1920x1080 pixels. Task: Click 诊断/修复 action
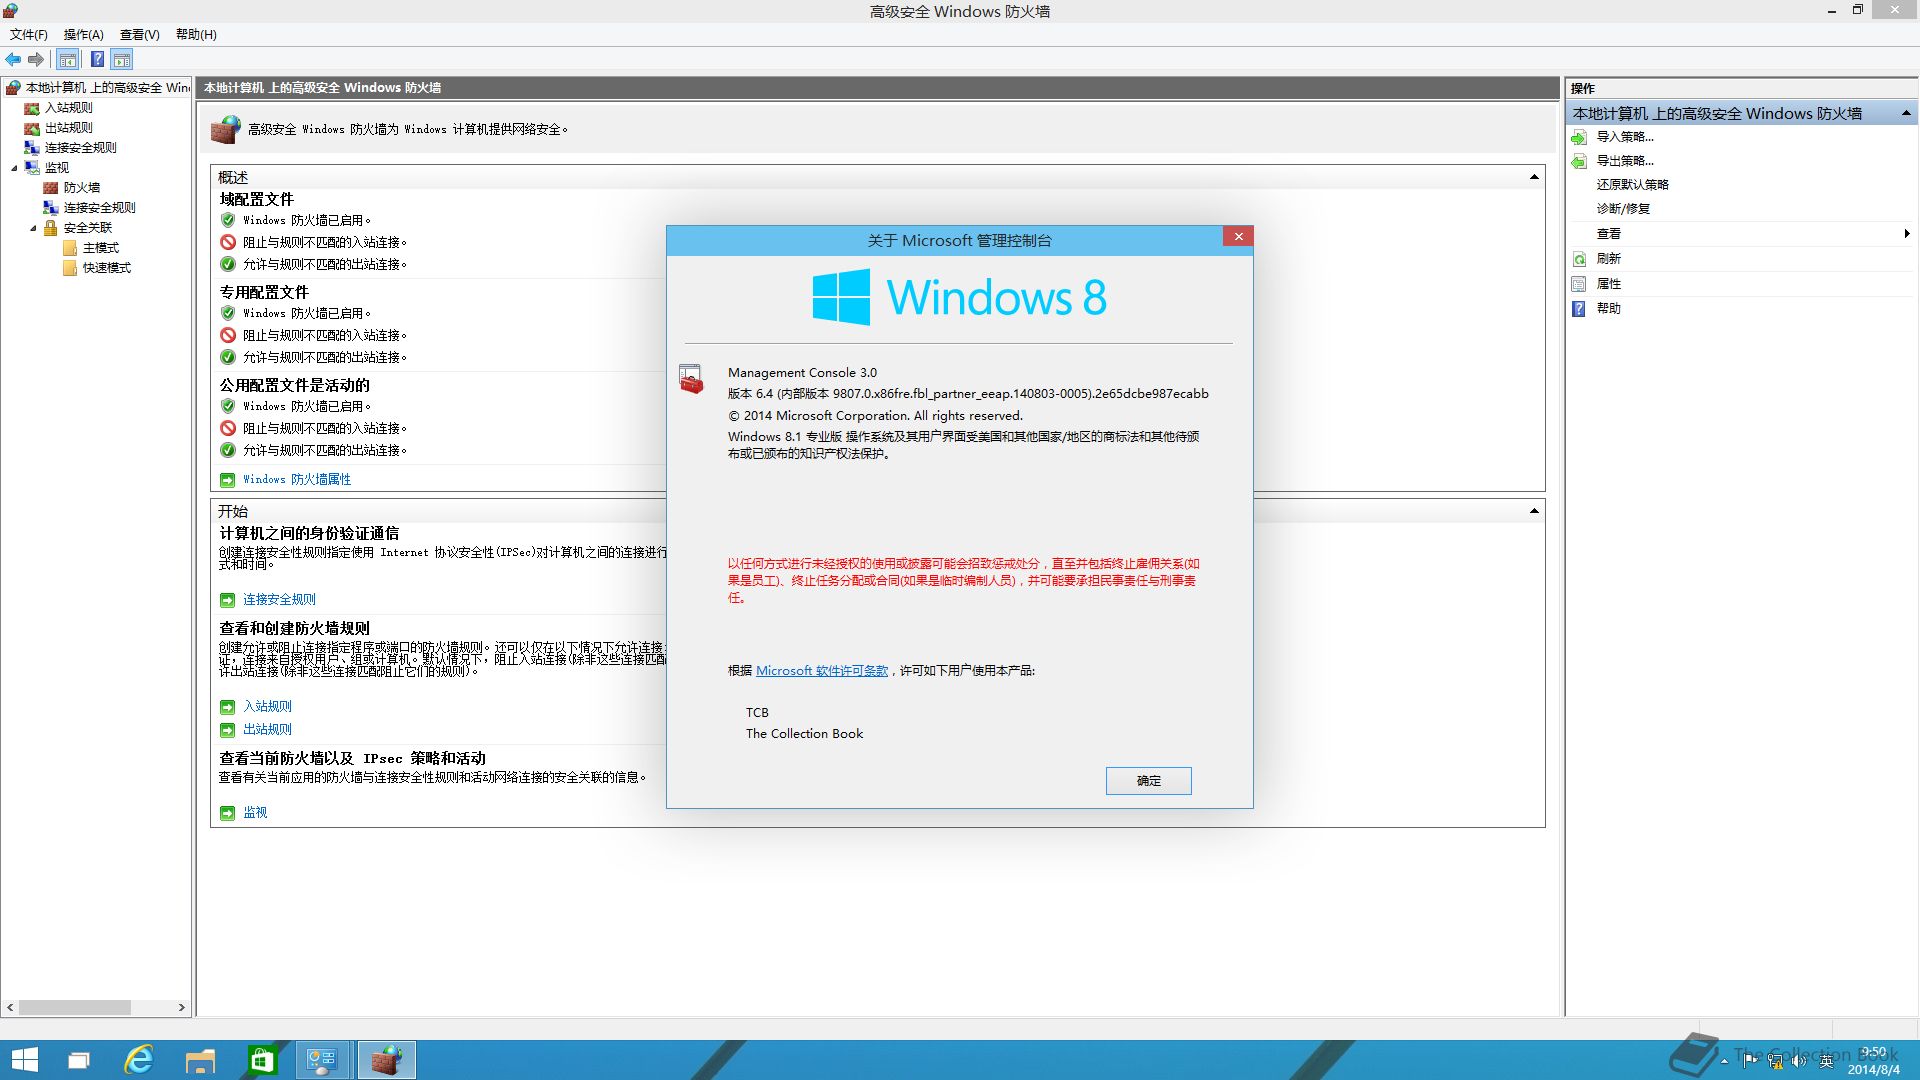(x=1623, y=209)
